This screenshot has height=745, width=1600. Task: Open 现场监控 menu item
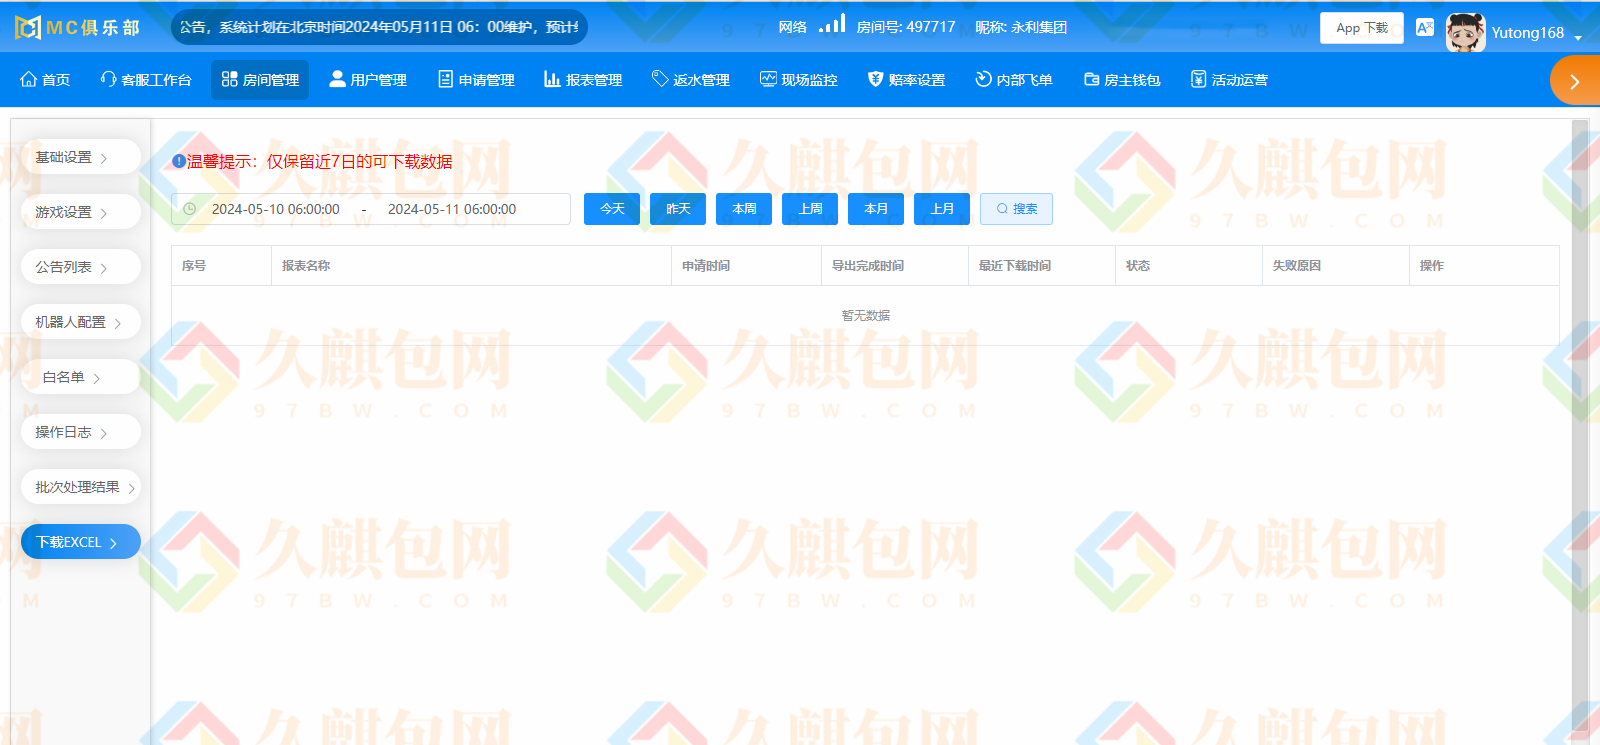(799, 80)
